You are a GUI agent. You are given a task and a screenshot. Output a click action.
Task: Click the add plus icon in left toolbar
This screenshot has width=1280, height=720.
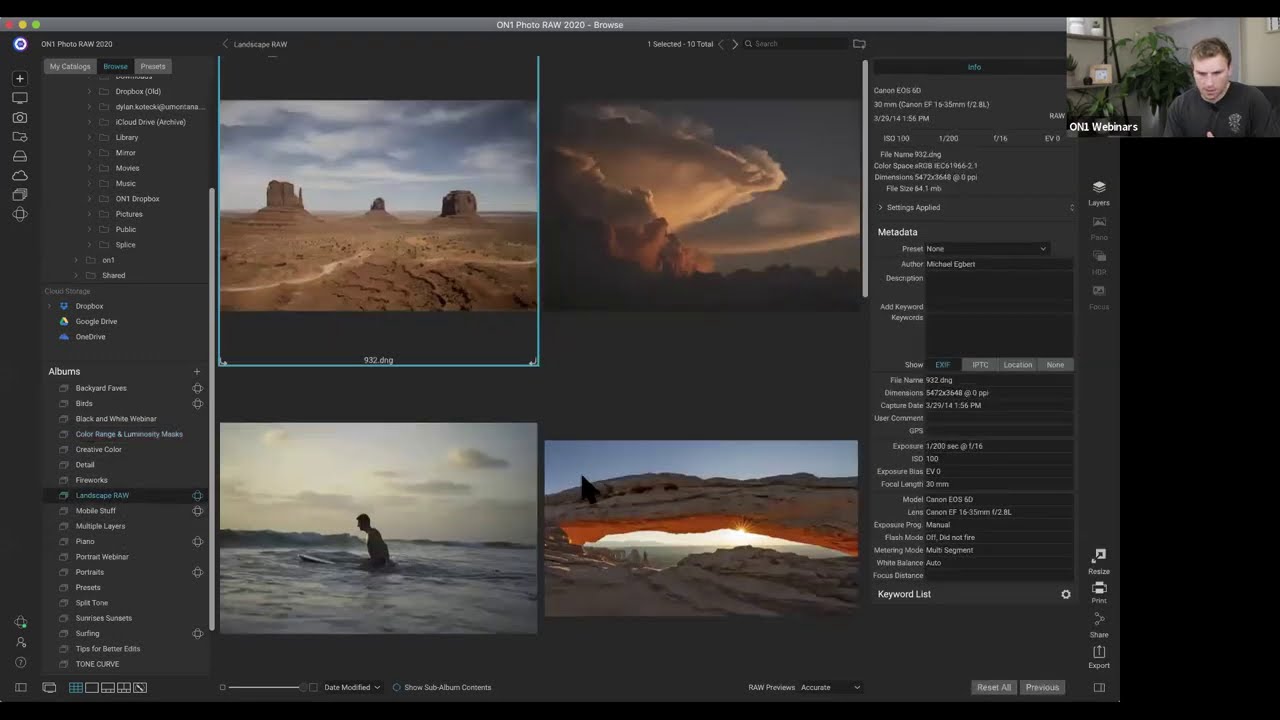click(20, 78)
